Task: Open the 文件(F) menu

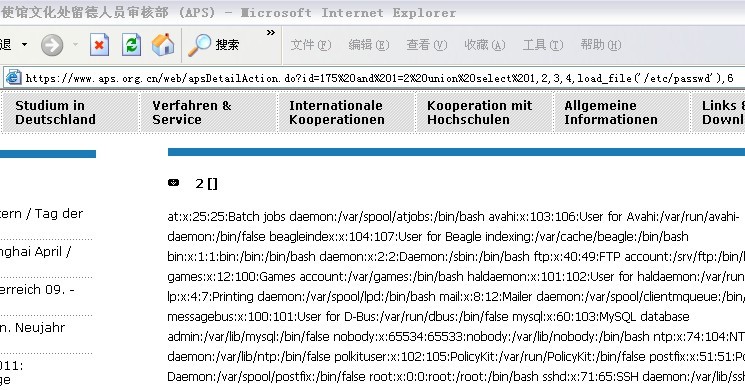Action: pyautogui.click(x=311, y=45)
